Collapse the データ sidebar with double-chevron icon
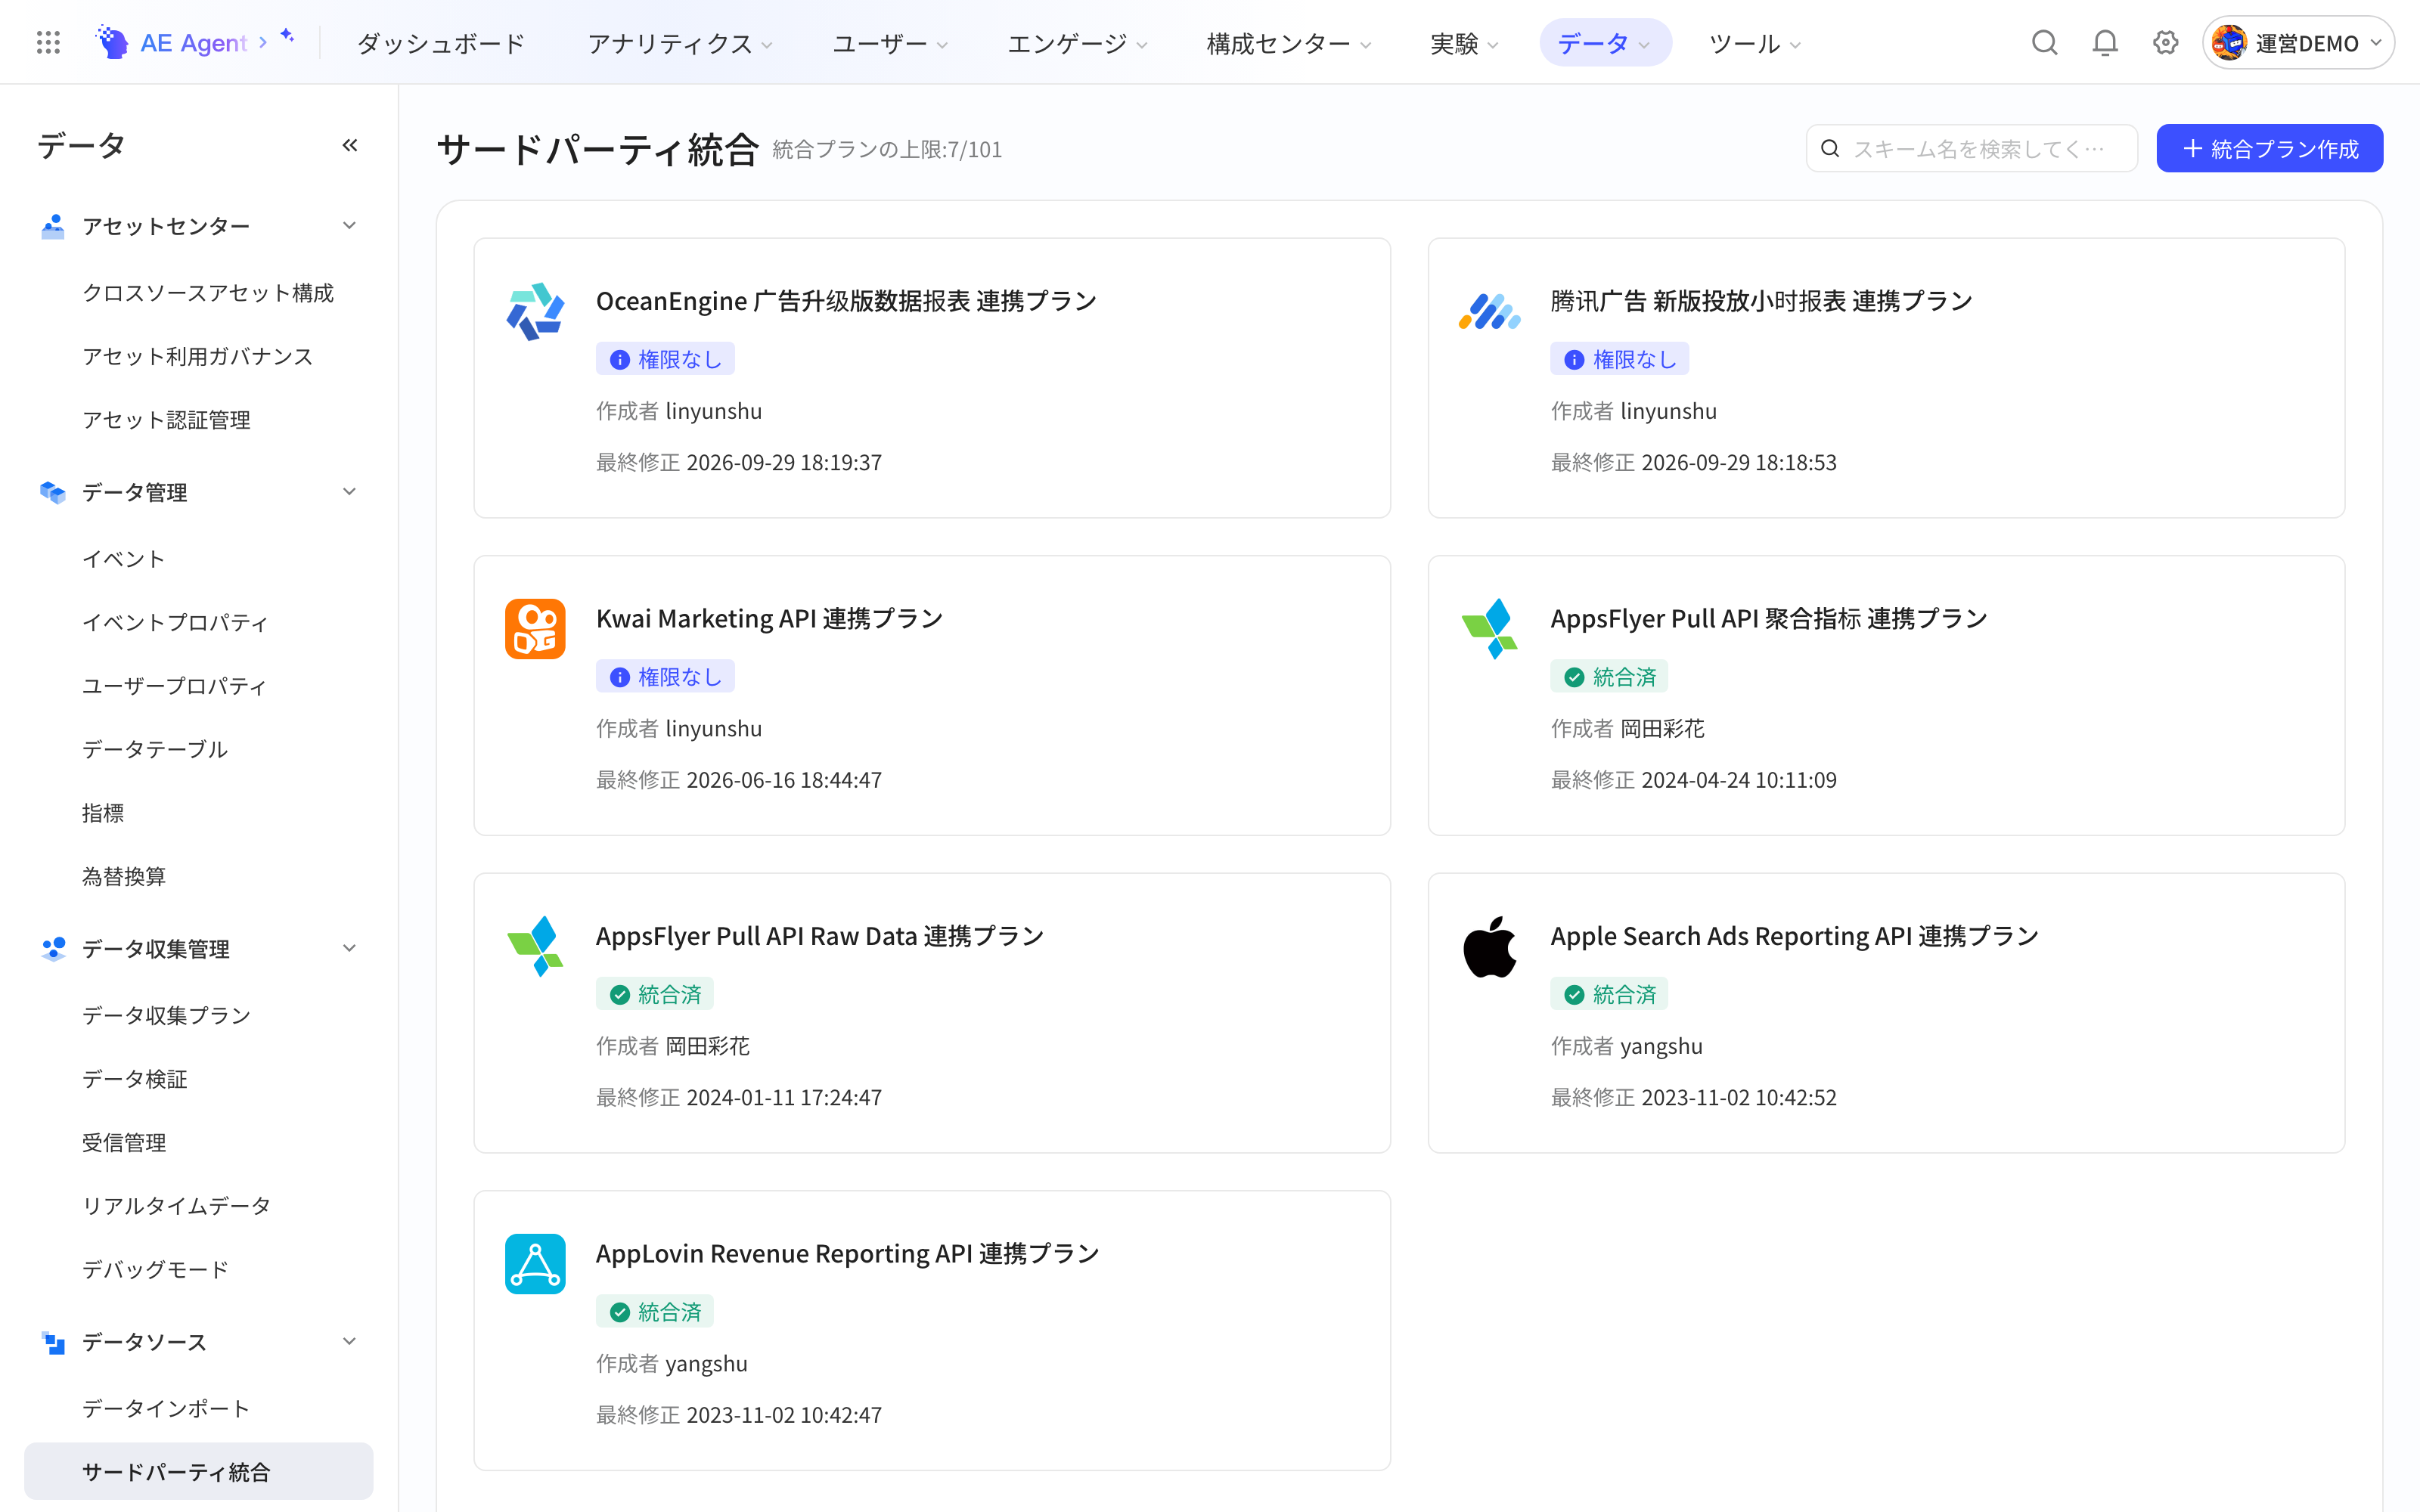The height and width of the screenshot is (1512, 2420). [x=350, y=145]
